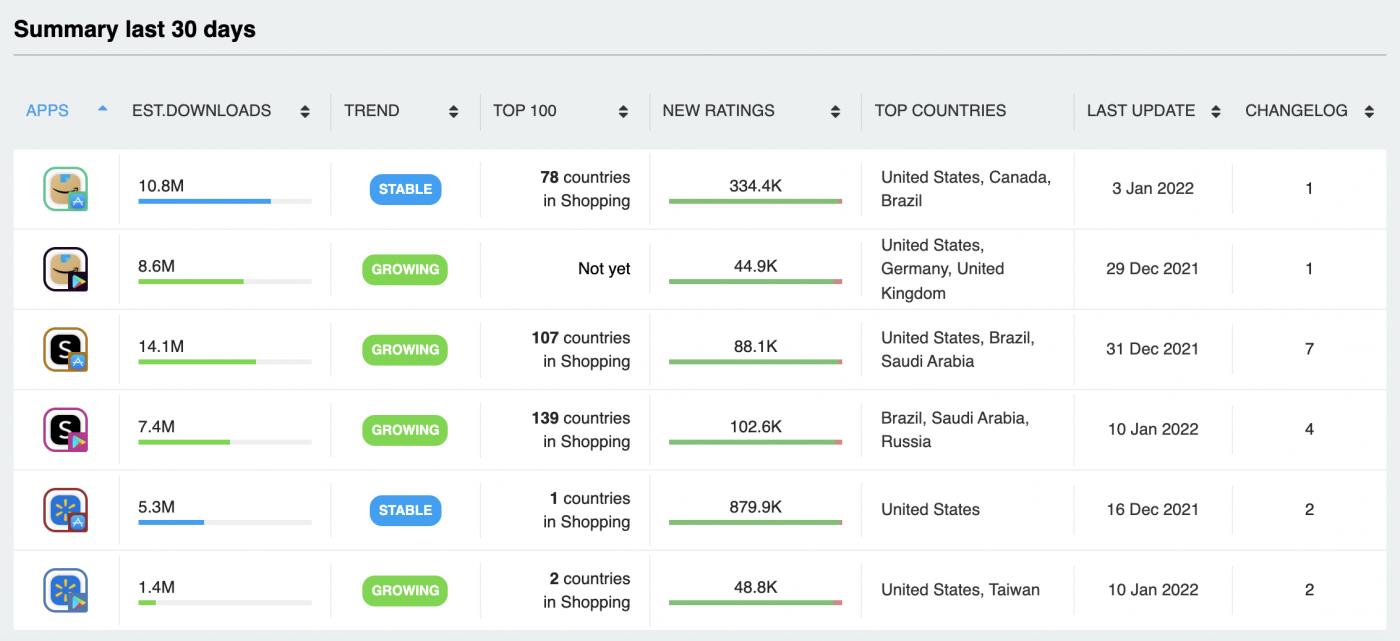The image size is (1400, 641).
Task: Open the red Walmart spark app icon
Action: (x=65, y=510)
